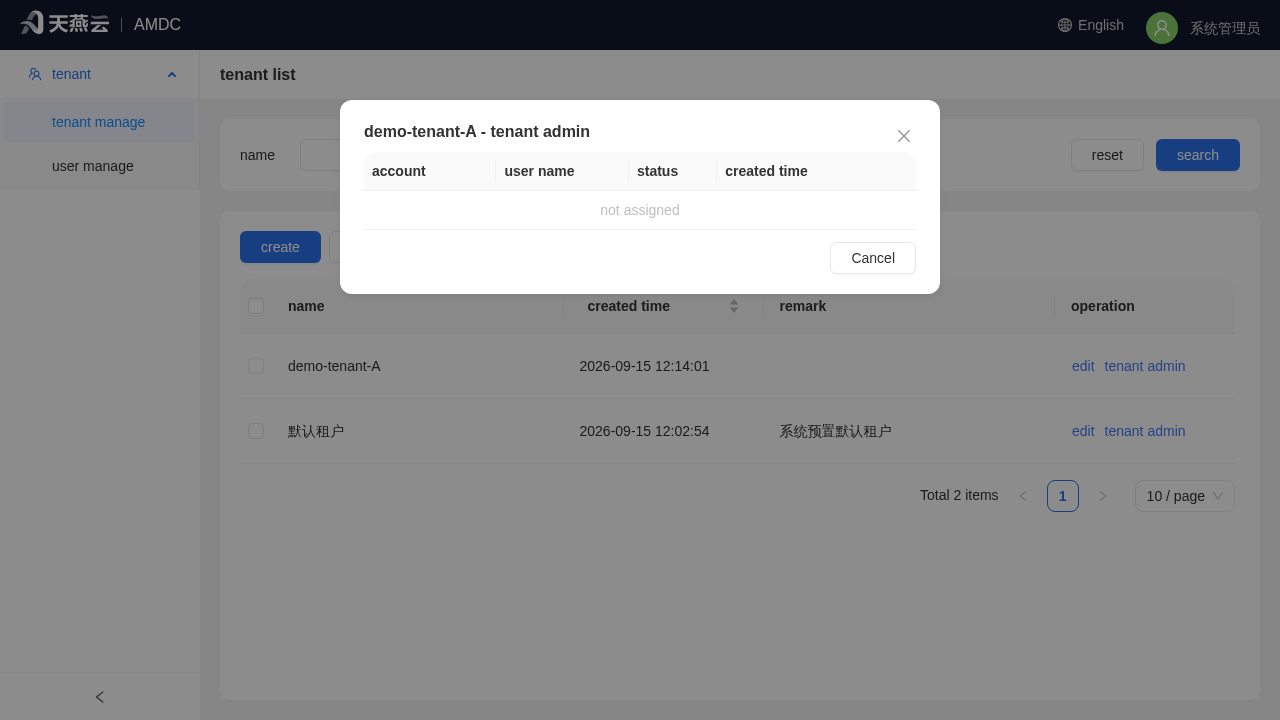
Task: Open the 10 / page dropdown
Action: (1185, 496)
